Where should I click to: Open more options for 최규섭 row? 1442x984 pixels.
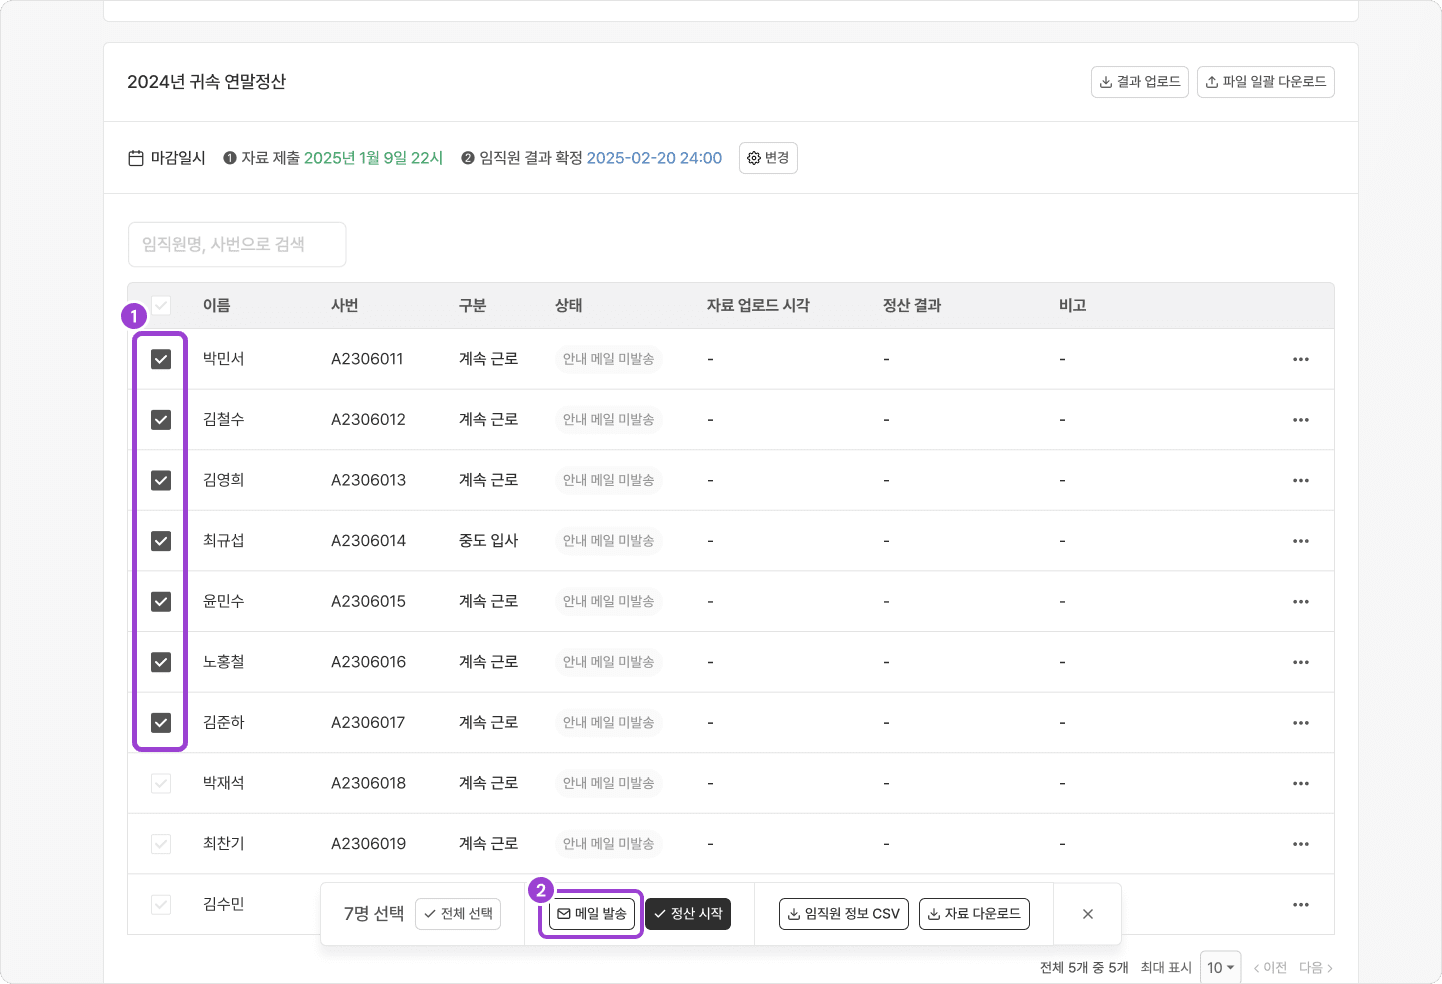pos(1300,541)
